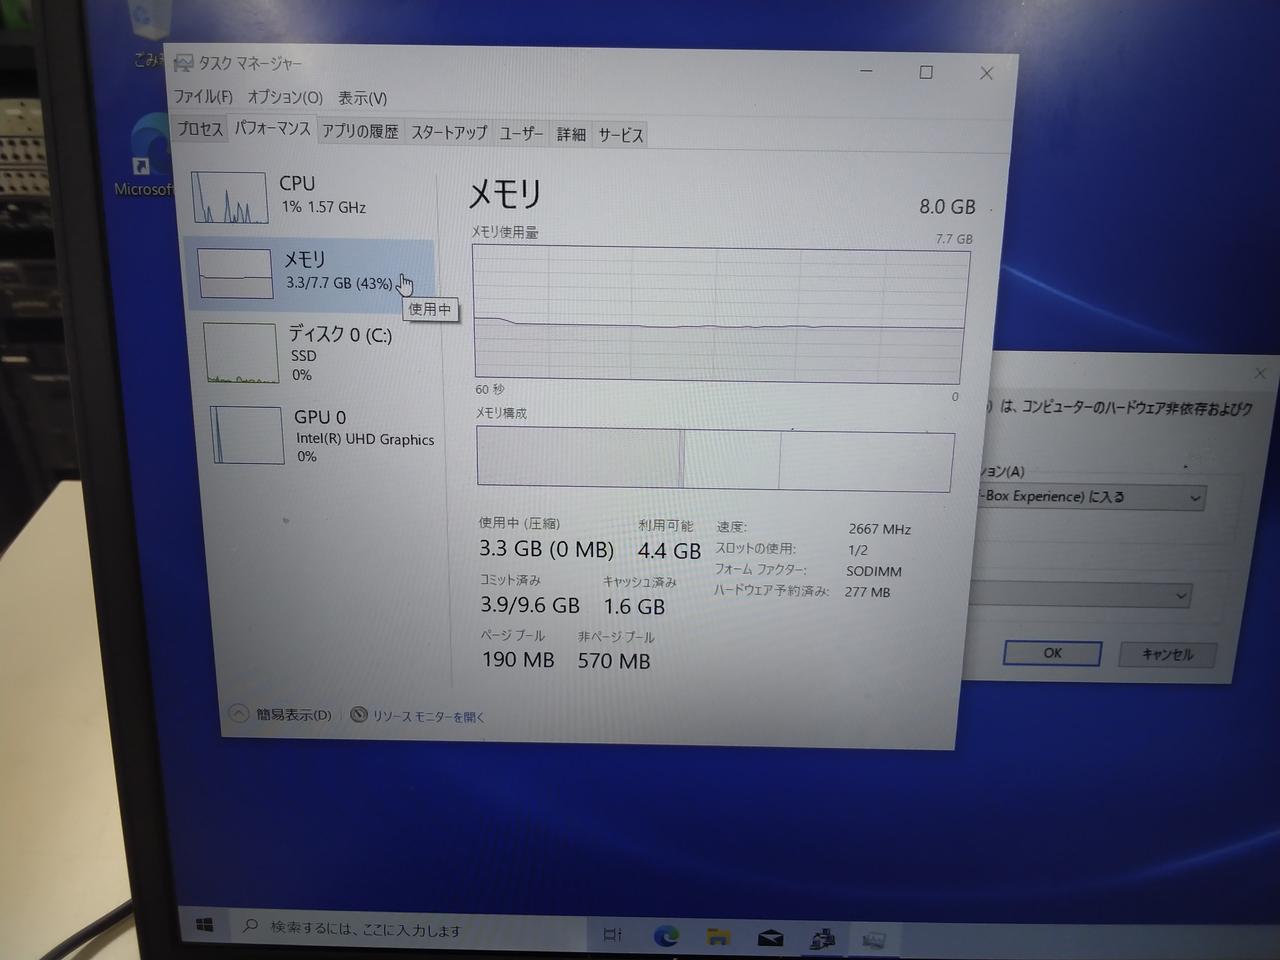The height and width of the screenshot is (960, 1280).
Task: Select the GPU 0 graph thumbnail
Action: point(247,435)
